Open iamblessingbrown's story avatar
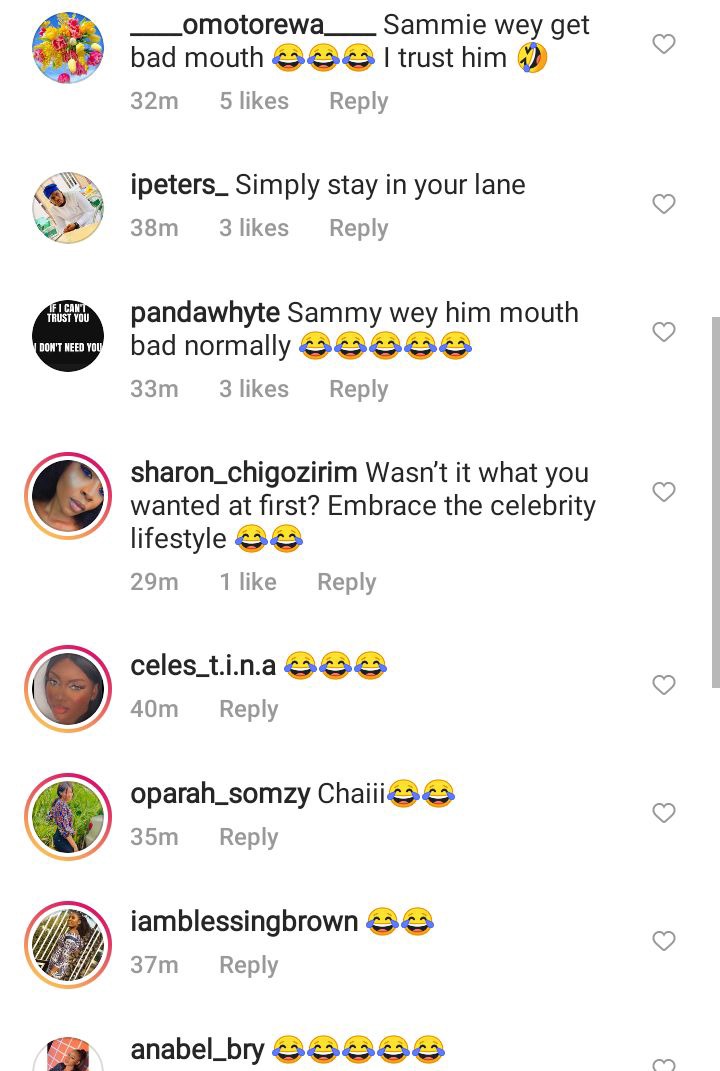Screen dimensions: 720x1071 pyautogui.click(x=68, y=945)
